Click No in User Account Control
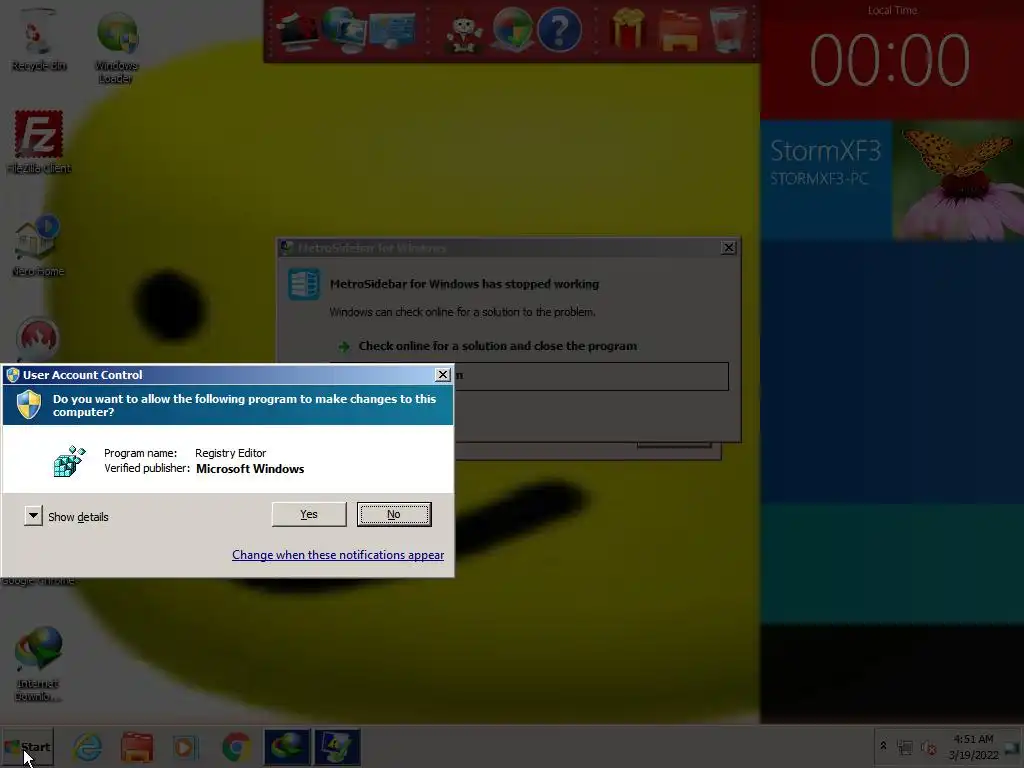The width and height of the screenshot is (1024, 768). coord(394,515)
